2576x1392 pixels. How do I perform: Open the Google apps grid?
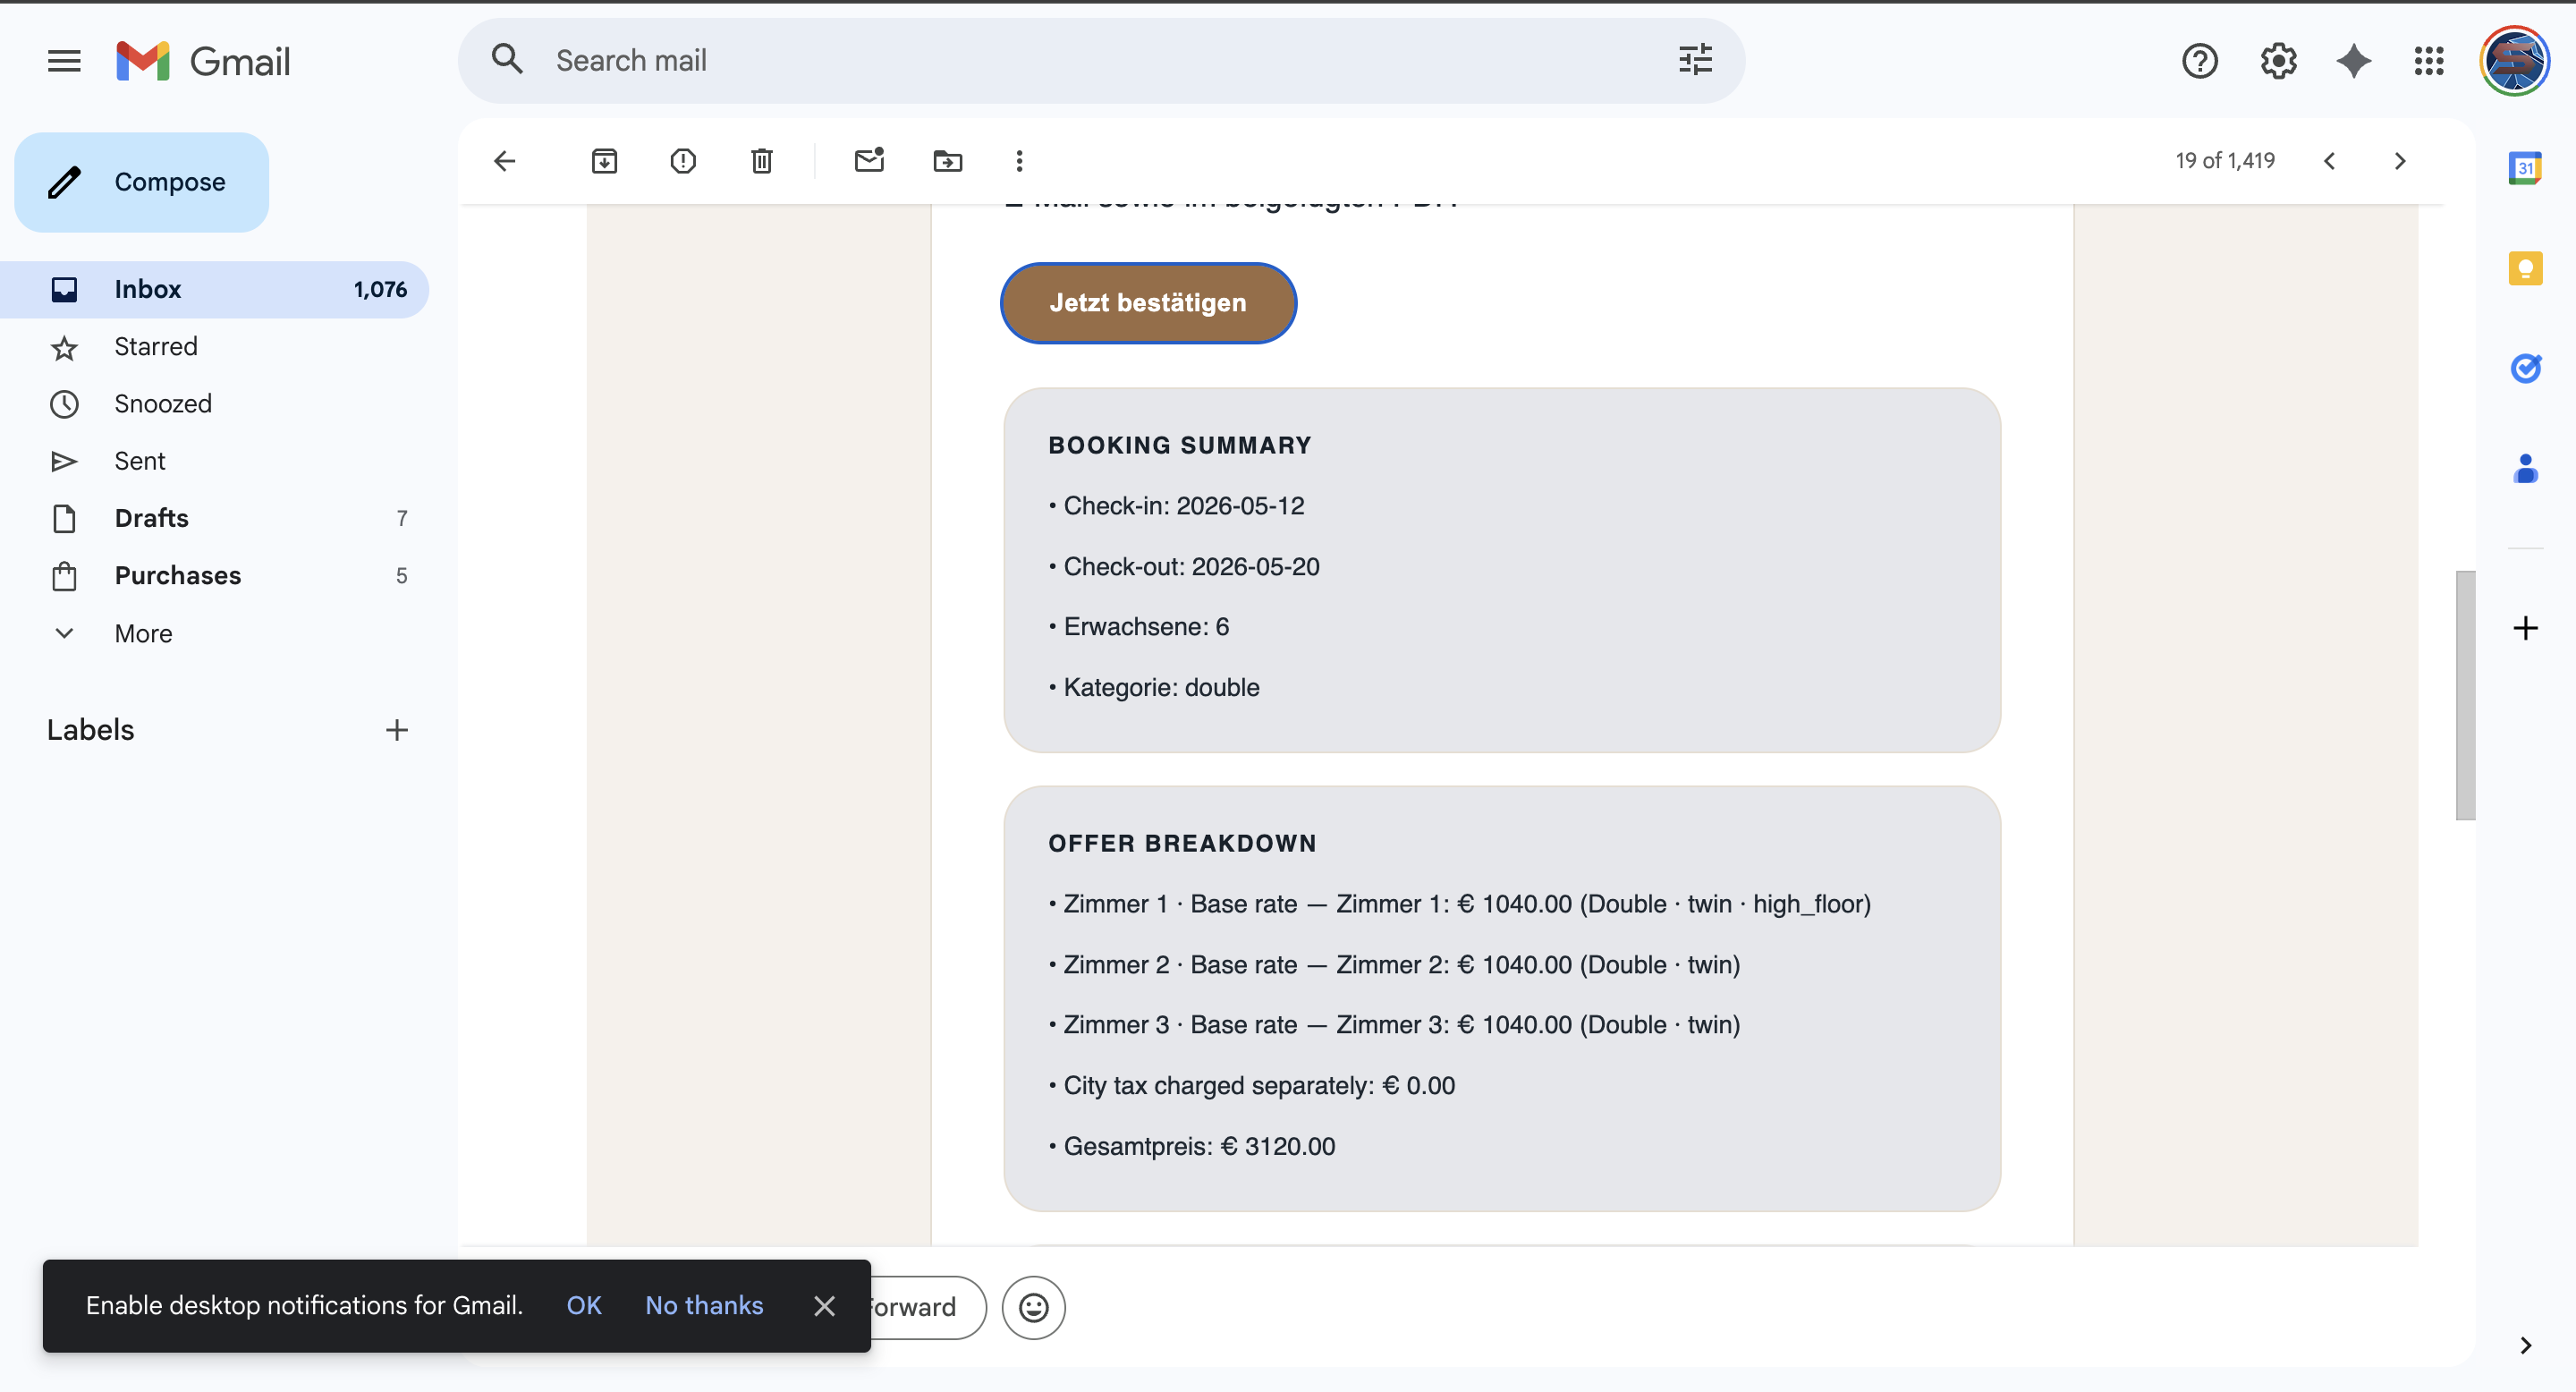click(2429, 61)
